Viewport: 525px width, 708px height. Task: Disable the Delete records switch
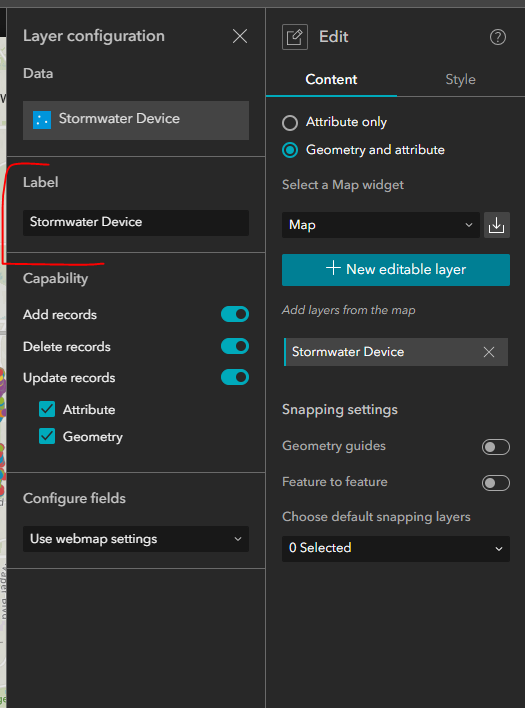tap(235, 346)
